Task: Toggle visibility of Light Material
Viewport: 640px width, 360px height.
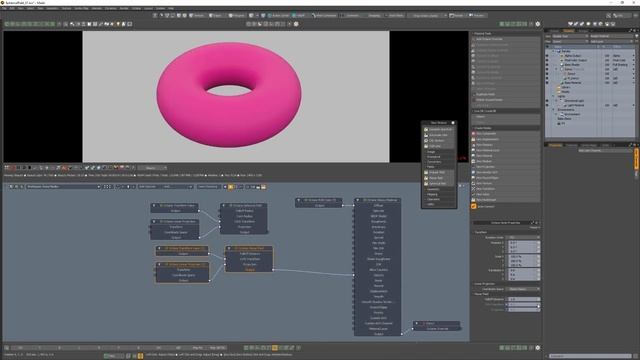Action: (x=547, y=105)
